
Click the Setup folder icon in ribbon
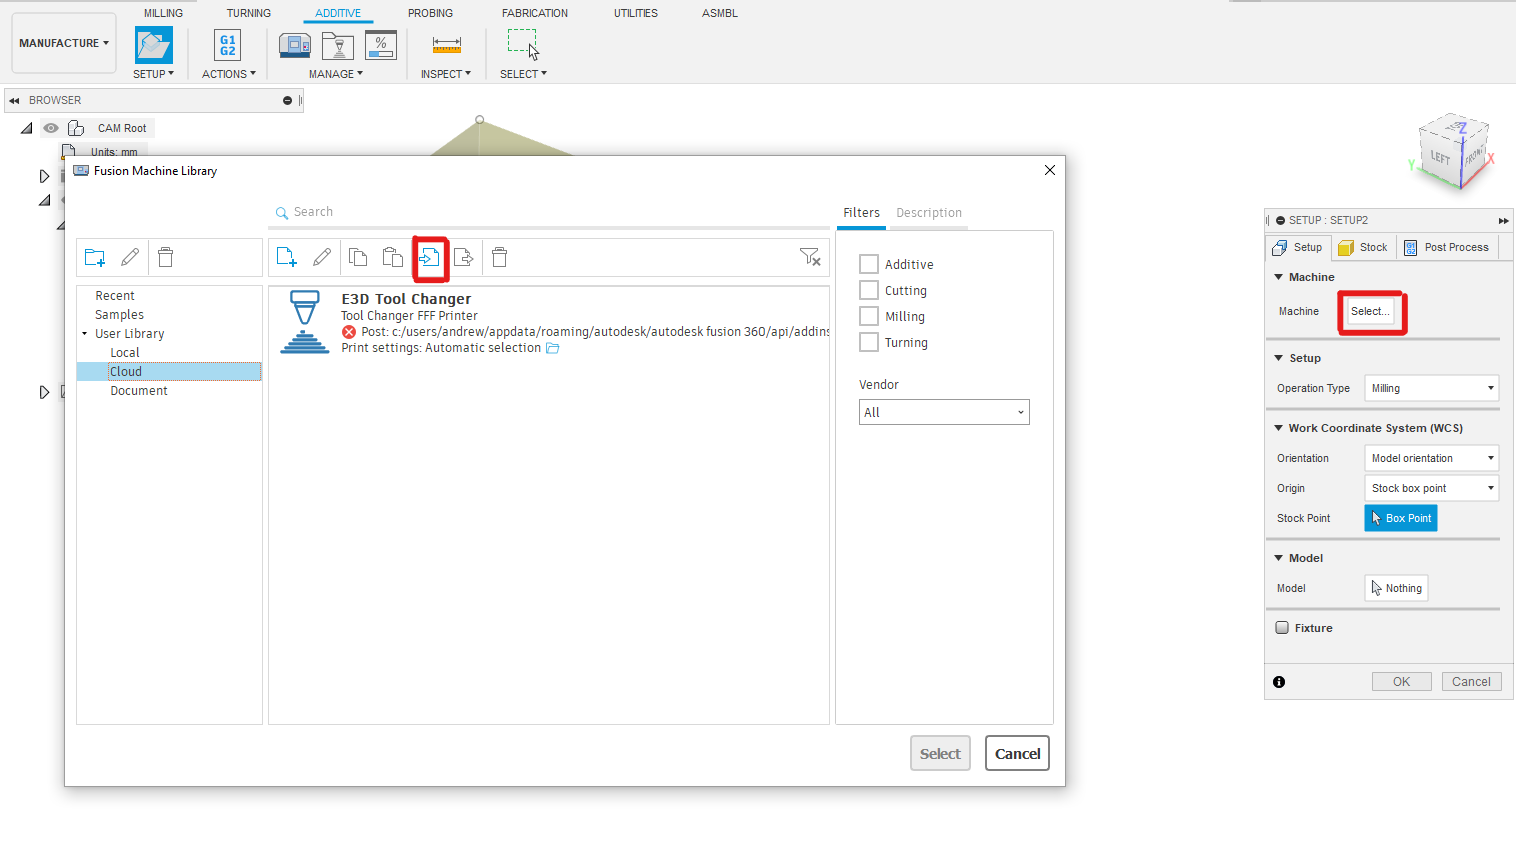point(154,46)
